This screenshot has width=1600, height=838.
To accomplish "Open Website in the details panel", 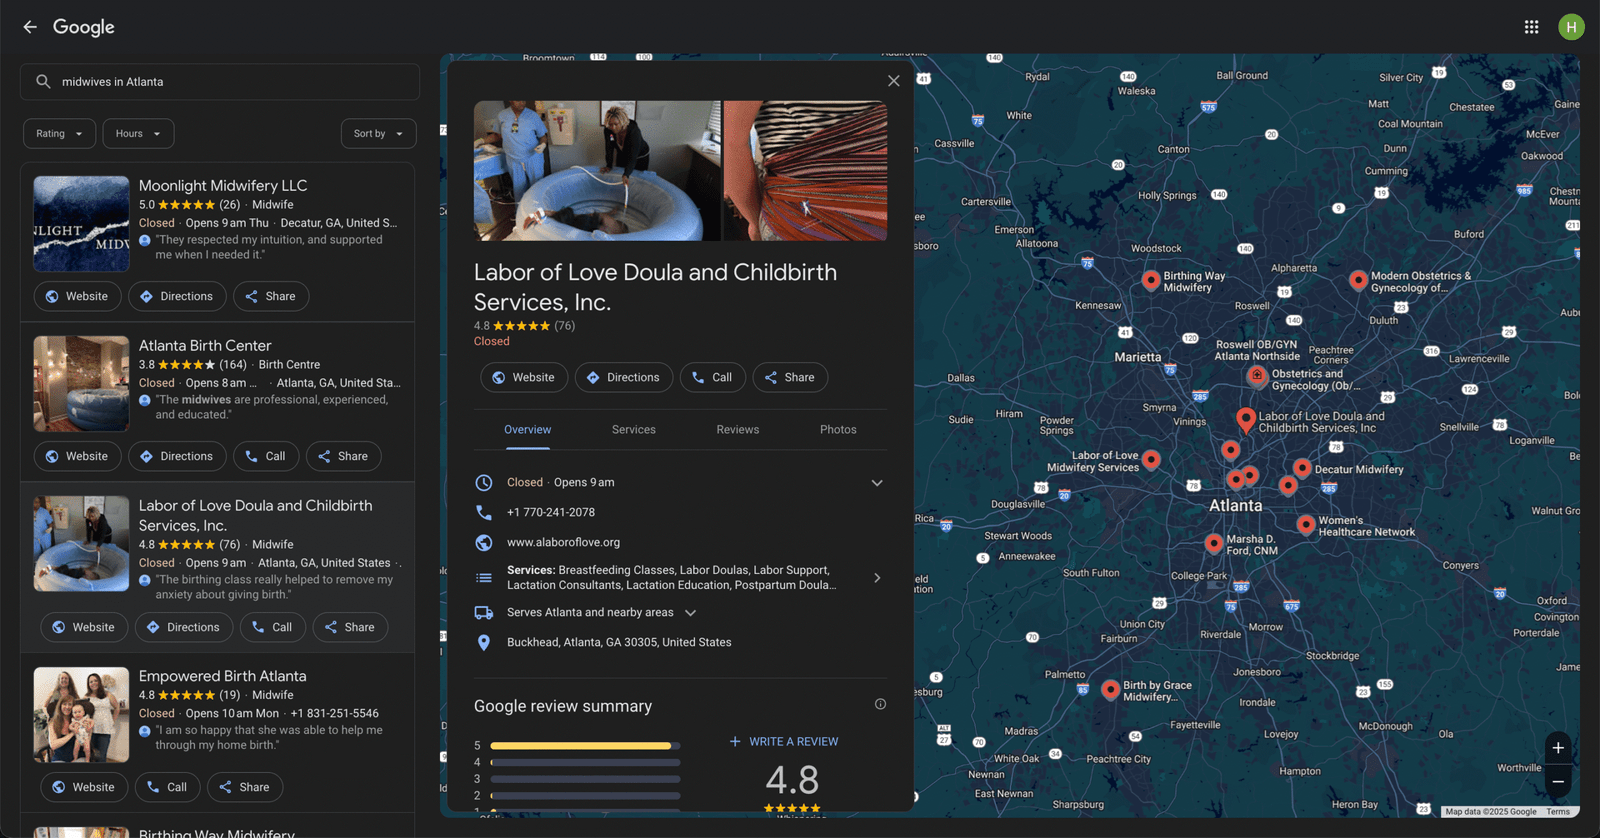I will point(524,378).
